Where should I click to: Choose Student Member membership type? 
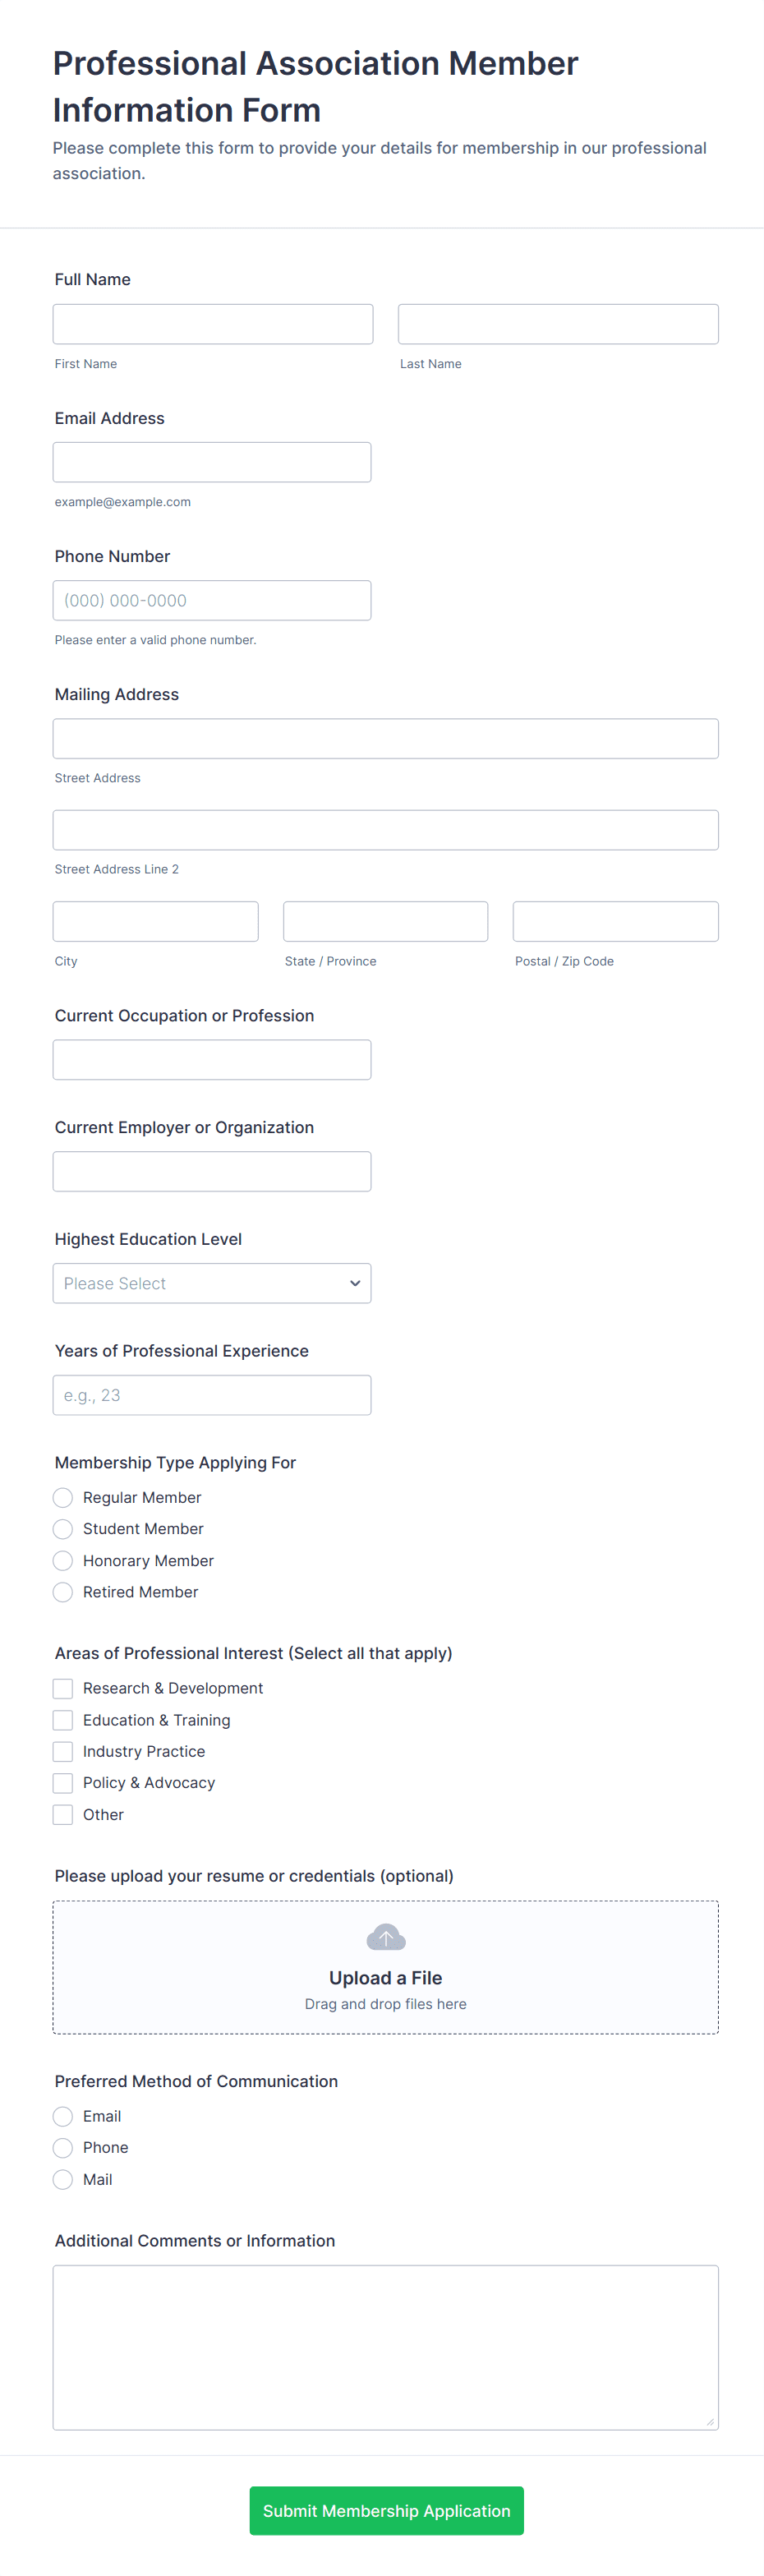point(63,1528)
